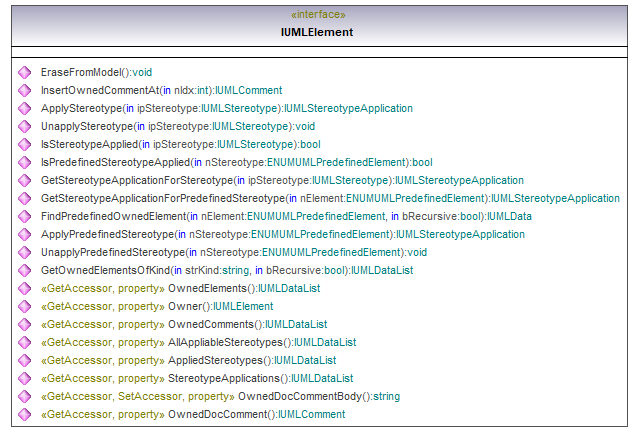Click the IUMLElement return type of Owner
This screenshot has height=431, width=638.
pos(243,307)
